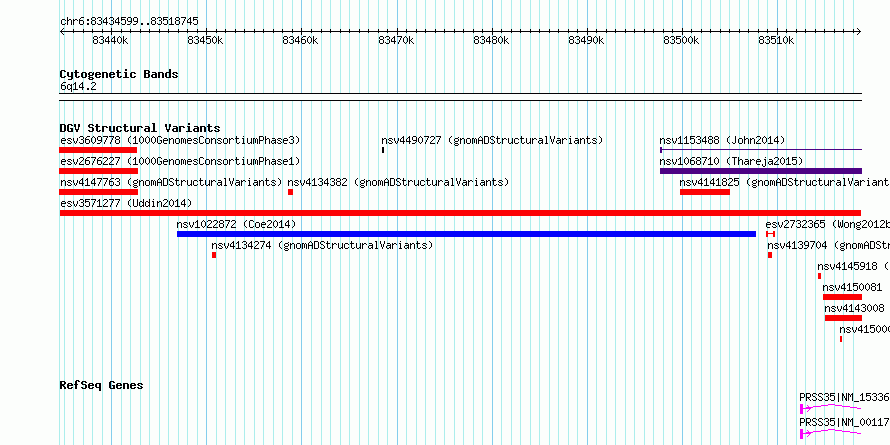Click the 83460k ruler tick label

(x=301, y=41)
